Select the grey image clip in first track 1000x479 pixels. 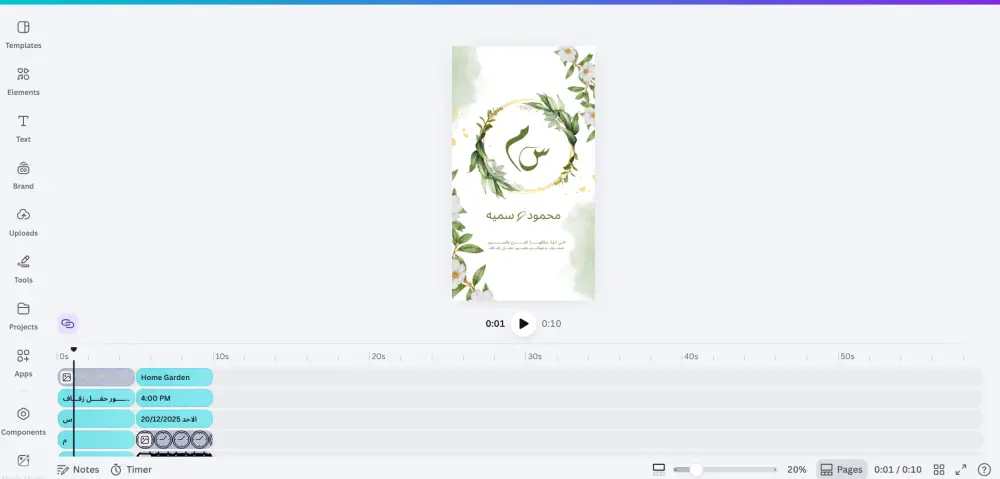click(x=96, y=377)
